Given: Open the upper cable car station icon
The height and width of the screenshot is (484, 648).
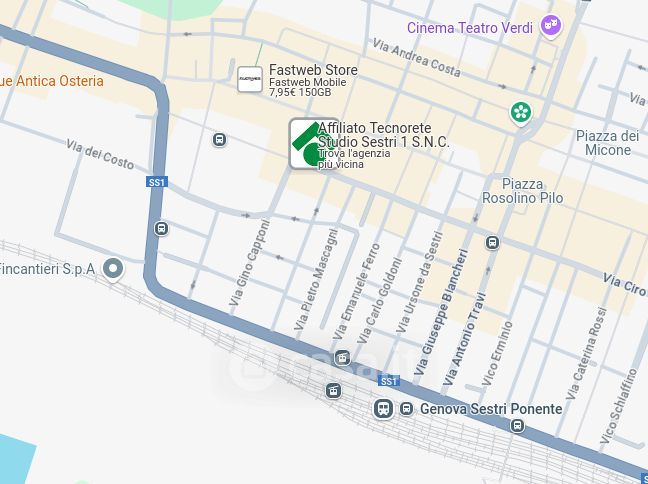Looking at the screenshot, I should pyautogui.click(x=342, y=358).
